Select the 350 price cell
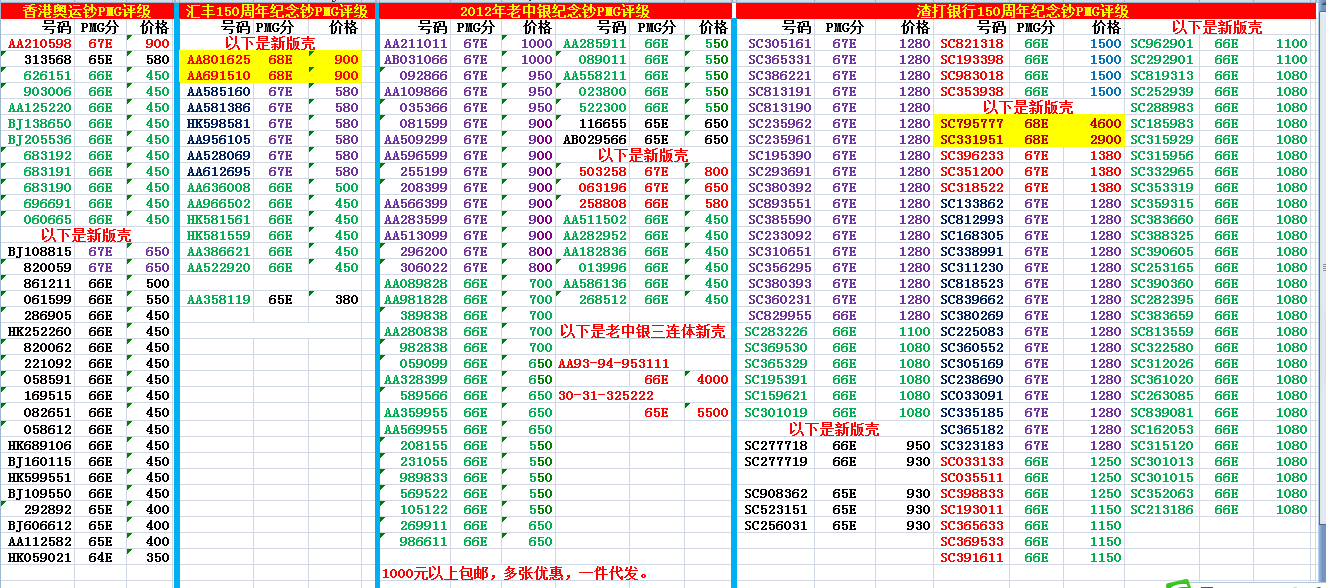 click(x=157, y=558)
